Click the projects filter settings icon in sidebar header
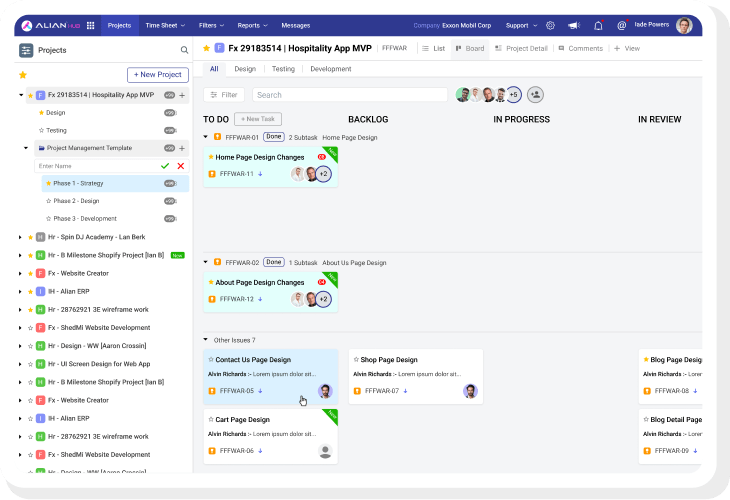The image size is (730, 500). 26,50
